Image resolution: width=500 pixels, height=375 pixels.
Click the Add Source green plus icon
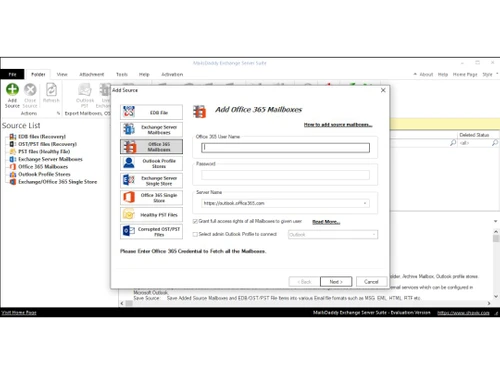pos(12,90)
